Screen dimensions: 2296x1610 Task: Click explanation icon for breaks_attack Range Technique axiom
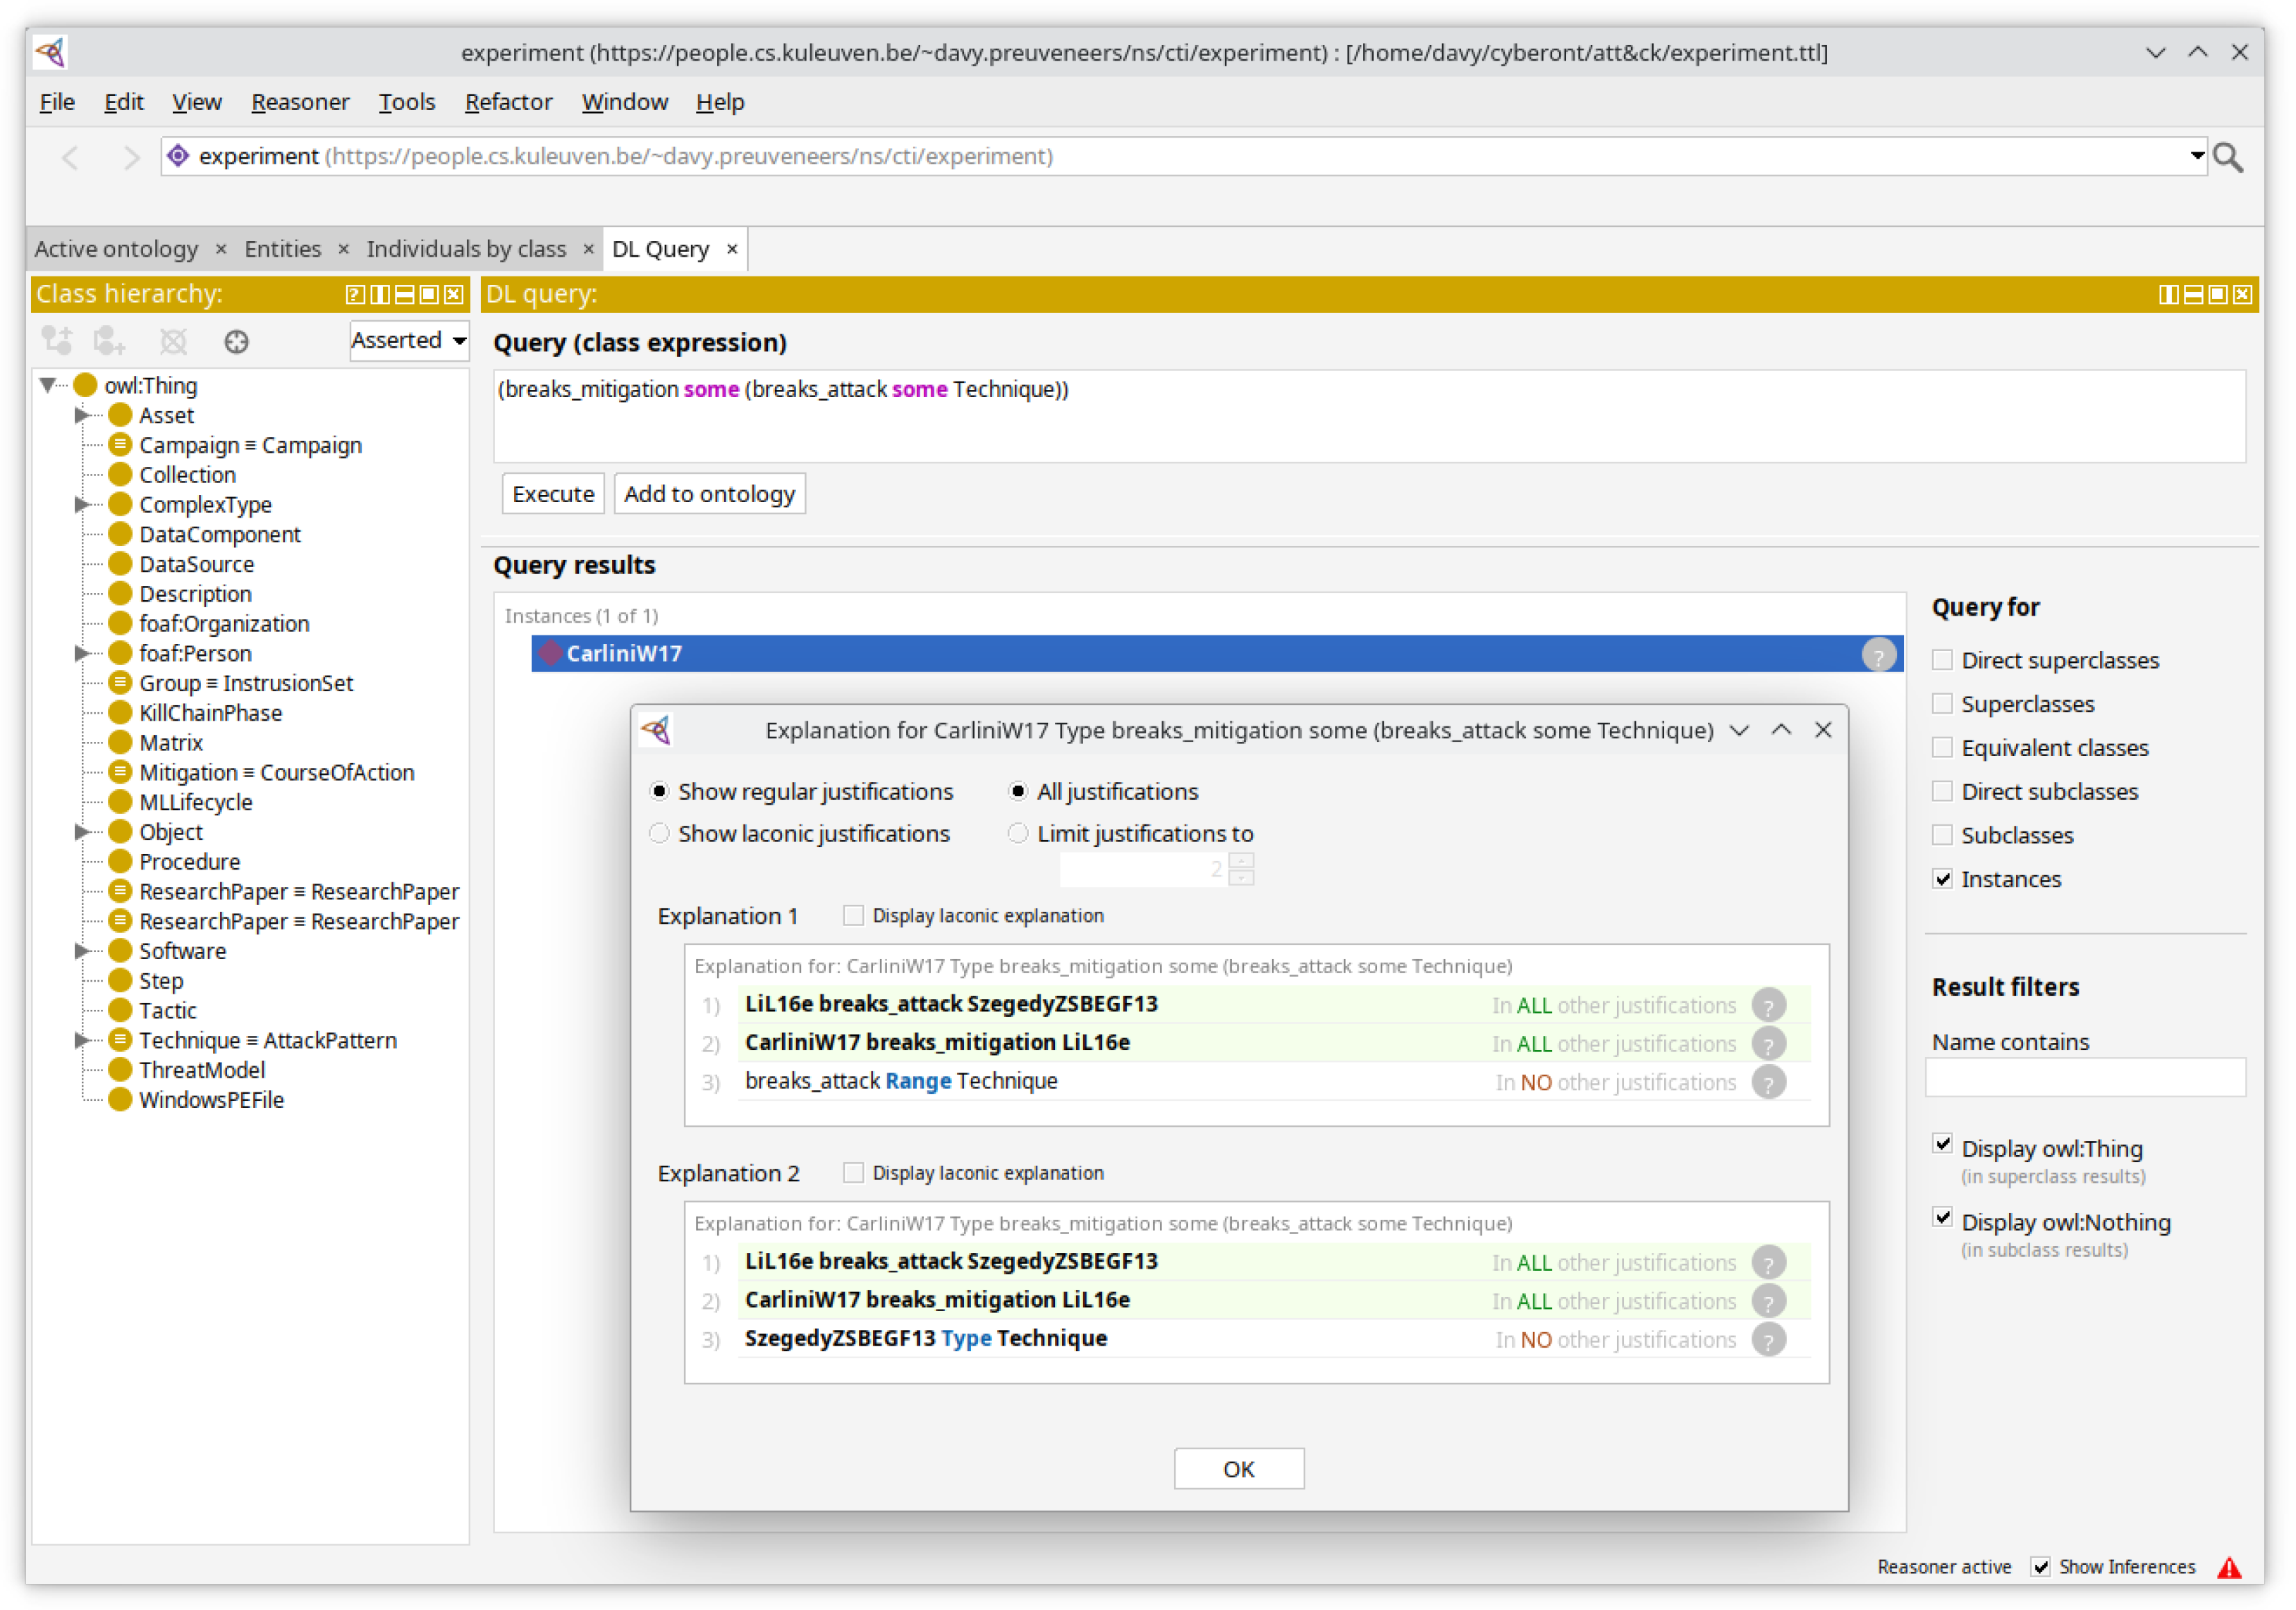[x=1768, y=1083]
